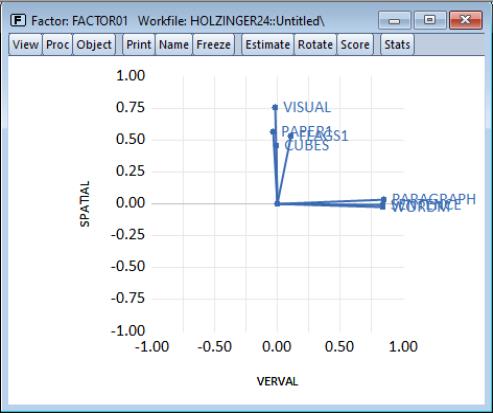The height and width of the screenshot is (413, 493).
Task: Click the -0.50 horizontal axis tick label
Action: click(215, 347)
